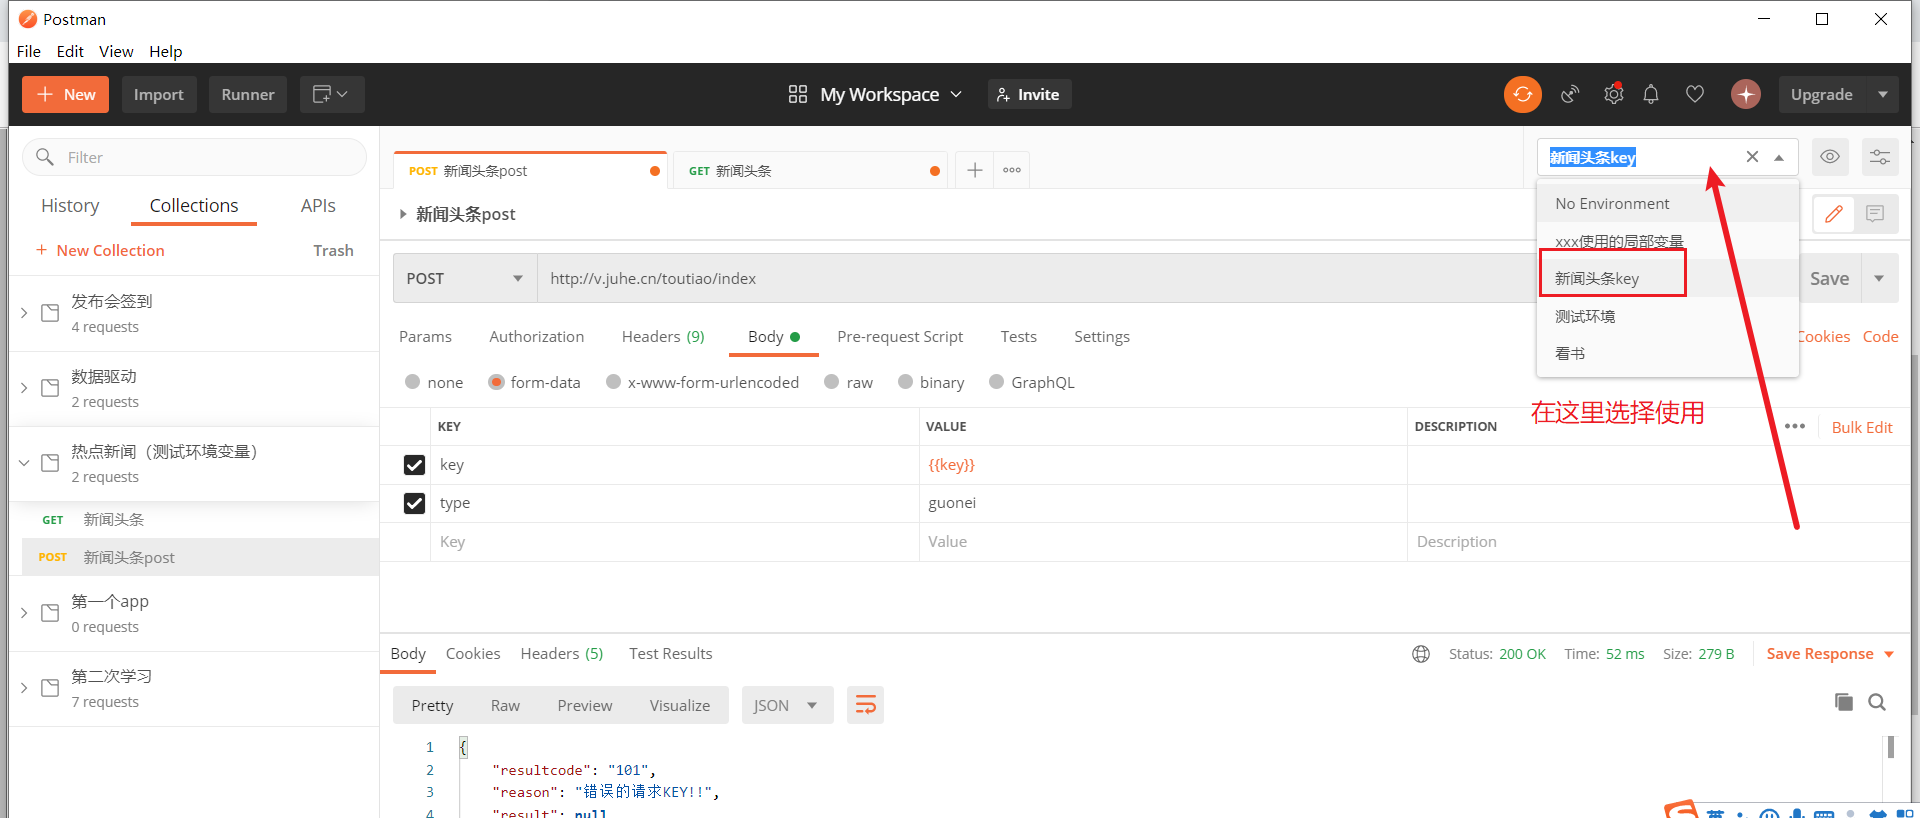
Task: Open the POST method dropdown
Action: [x=465, y=278]
